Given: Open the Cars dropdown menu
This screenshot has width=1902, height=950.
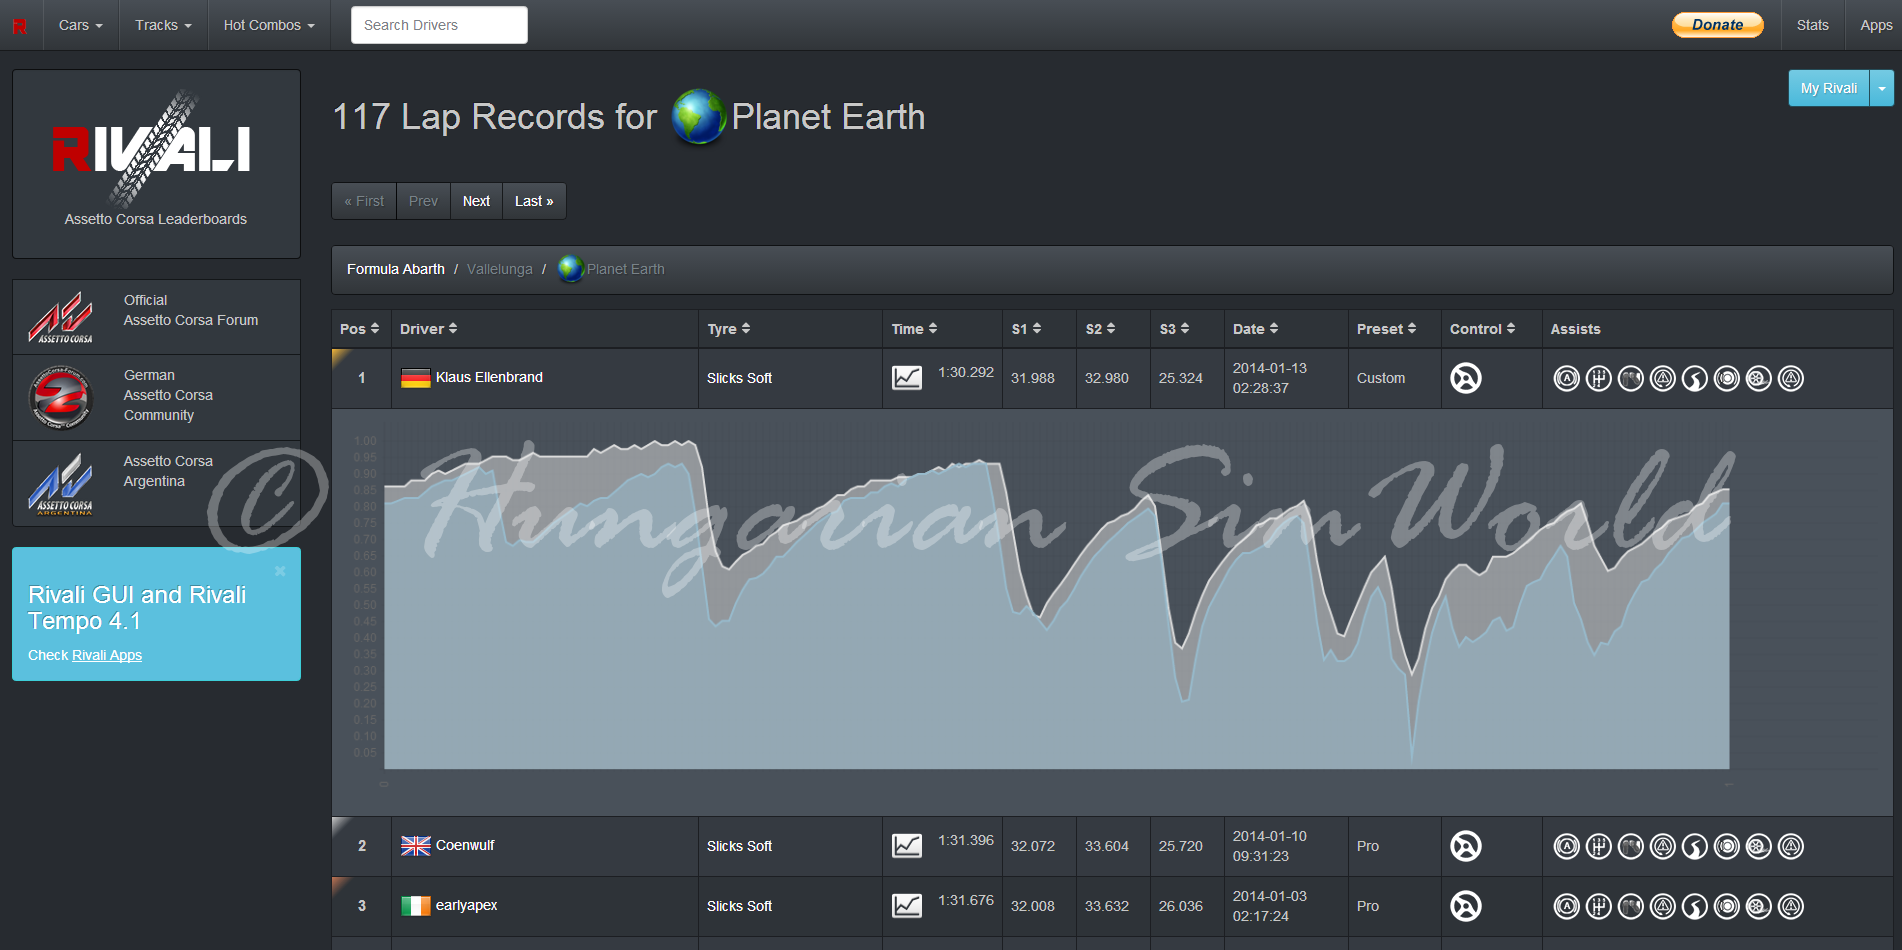Looking at the screenshot, I should [81, 25].
